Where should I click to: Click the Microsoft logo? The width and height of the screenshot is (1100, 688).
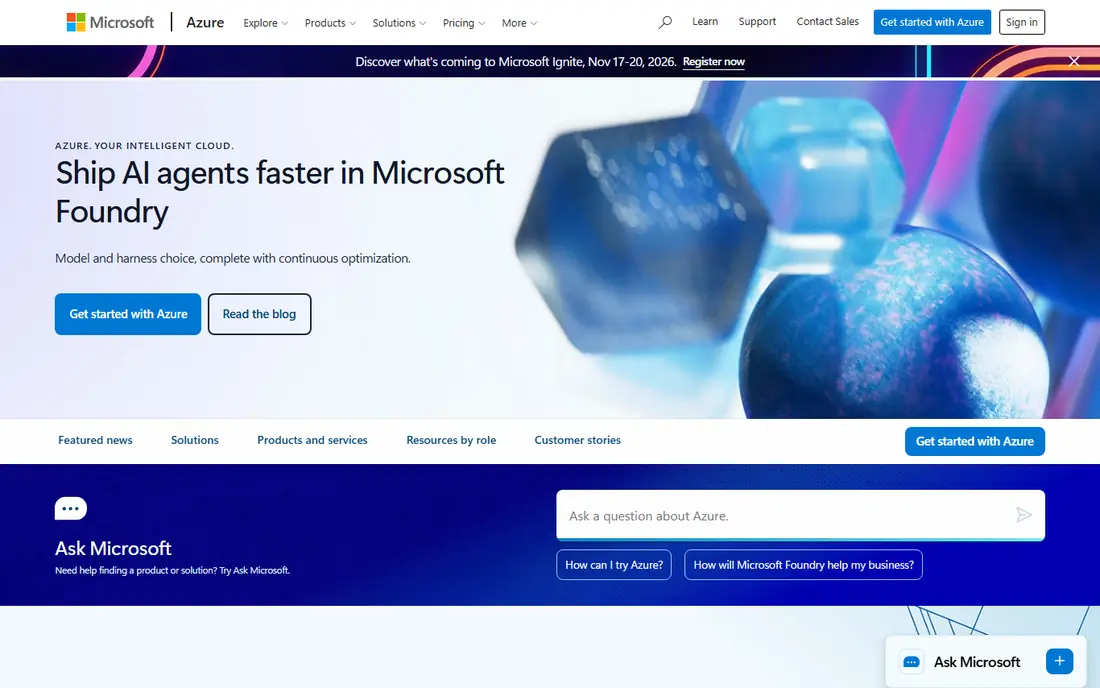[110, 22]
